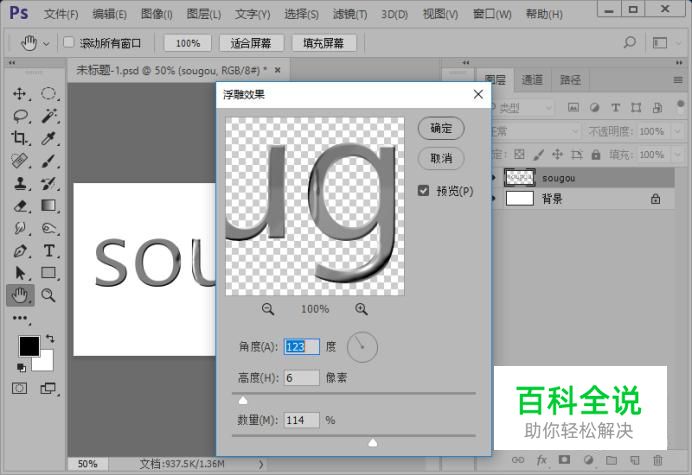The height and width of the screenshot is (475, 692).
Task: Open layer fill dropdown arrow
Action: coord(677,155)
